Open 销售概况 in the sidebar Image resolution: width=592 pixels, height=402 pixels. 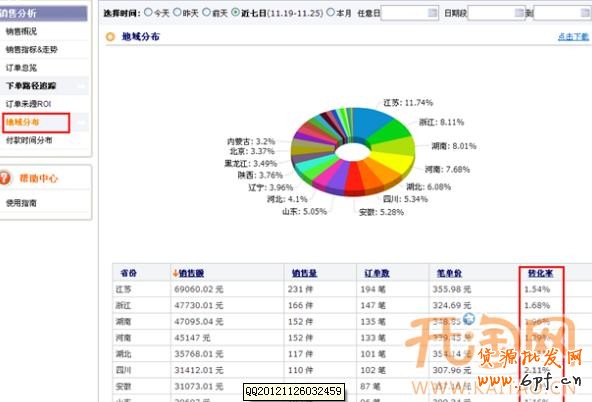(x=22, y=31)
